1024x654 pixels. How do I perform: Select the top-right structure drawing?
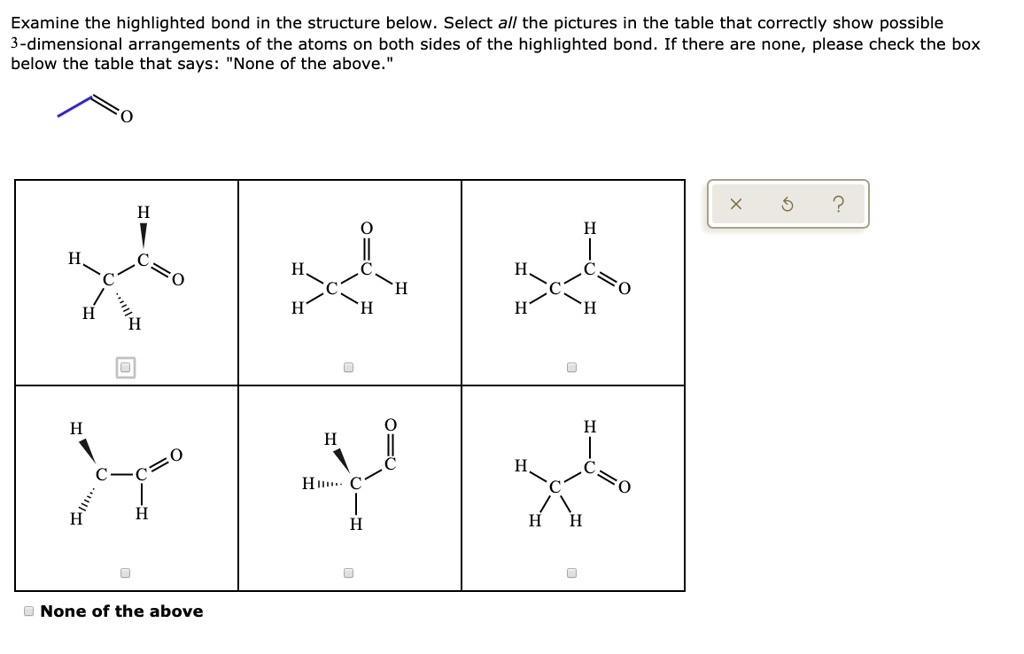point(570,270)
